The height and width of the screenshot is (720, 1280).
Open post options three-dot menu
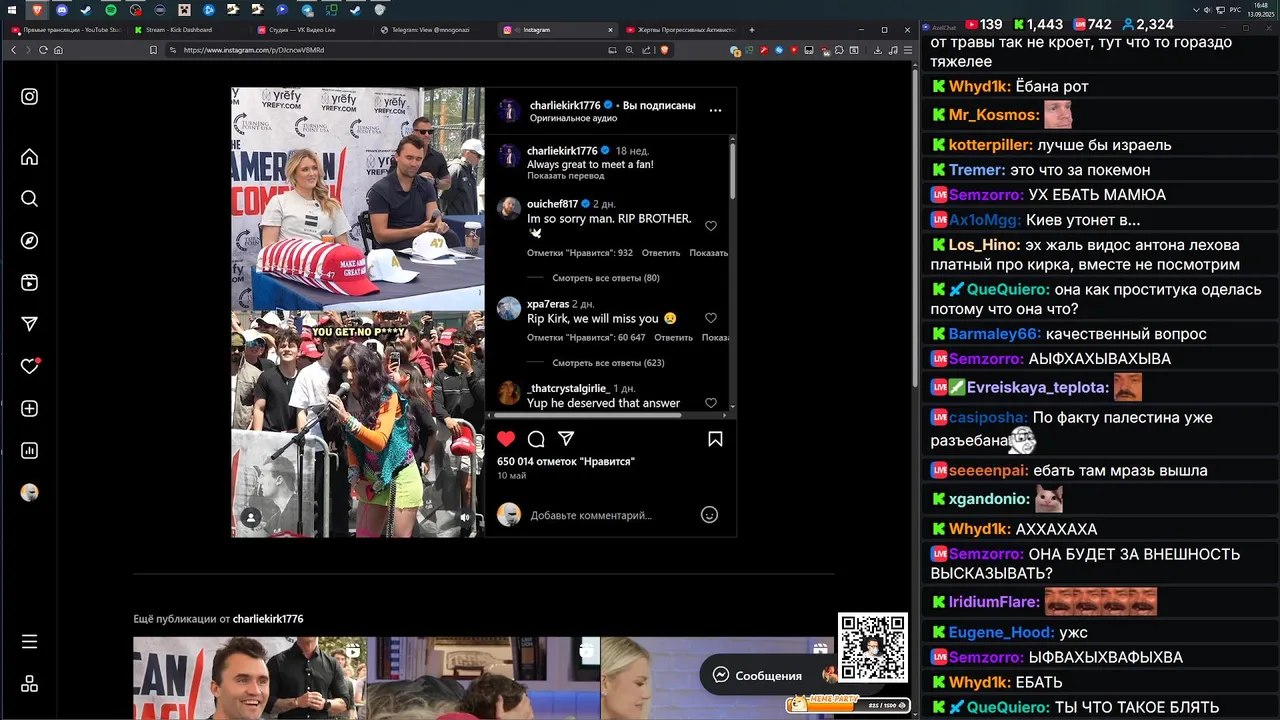715,110
